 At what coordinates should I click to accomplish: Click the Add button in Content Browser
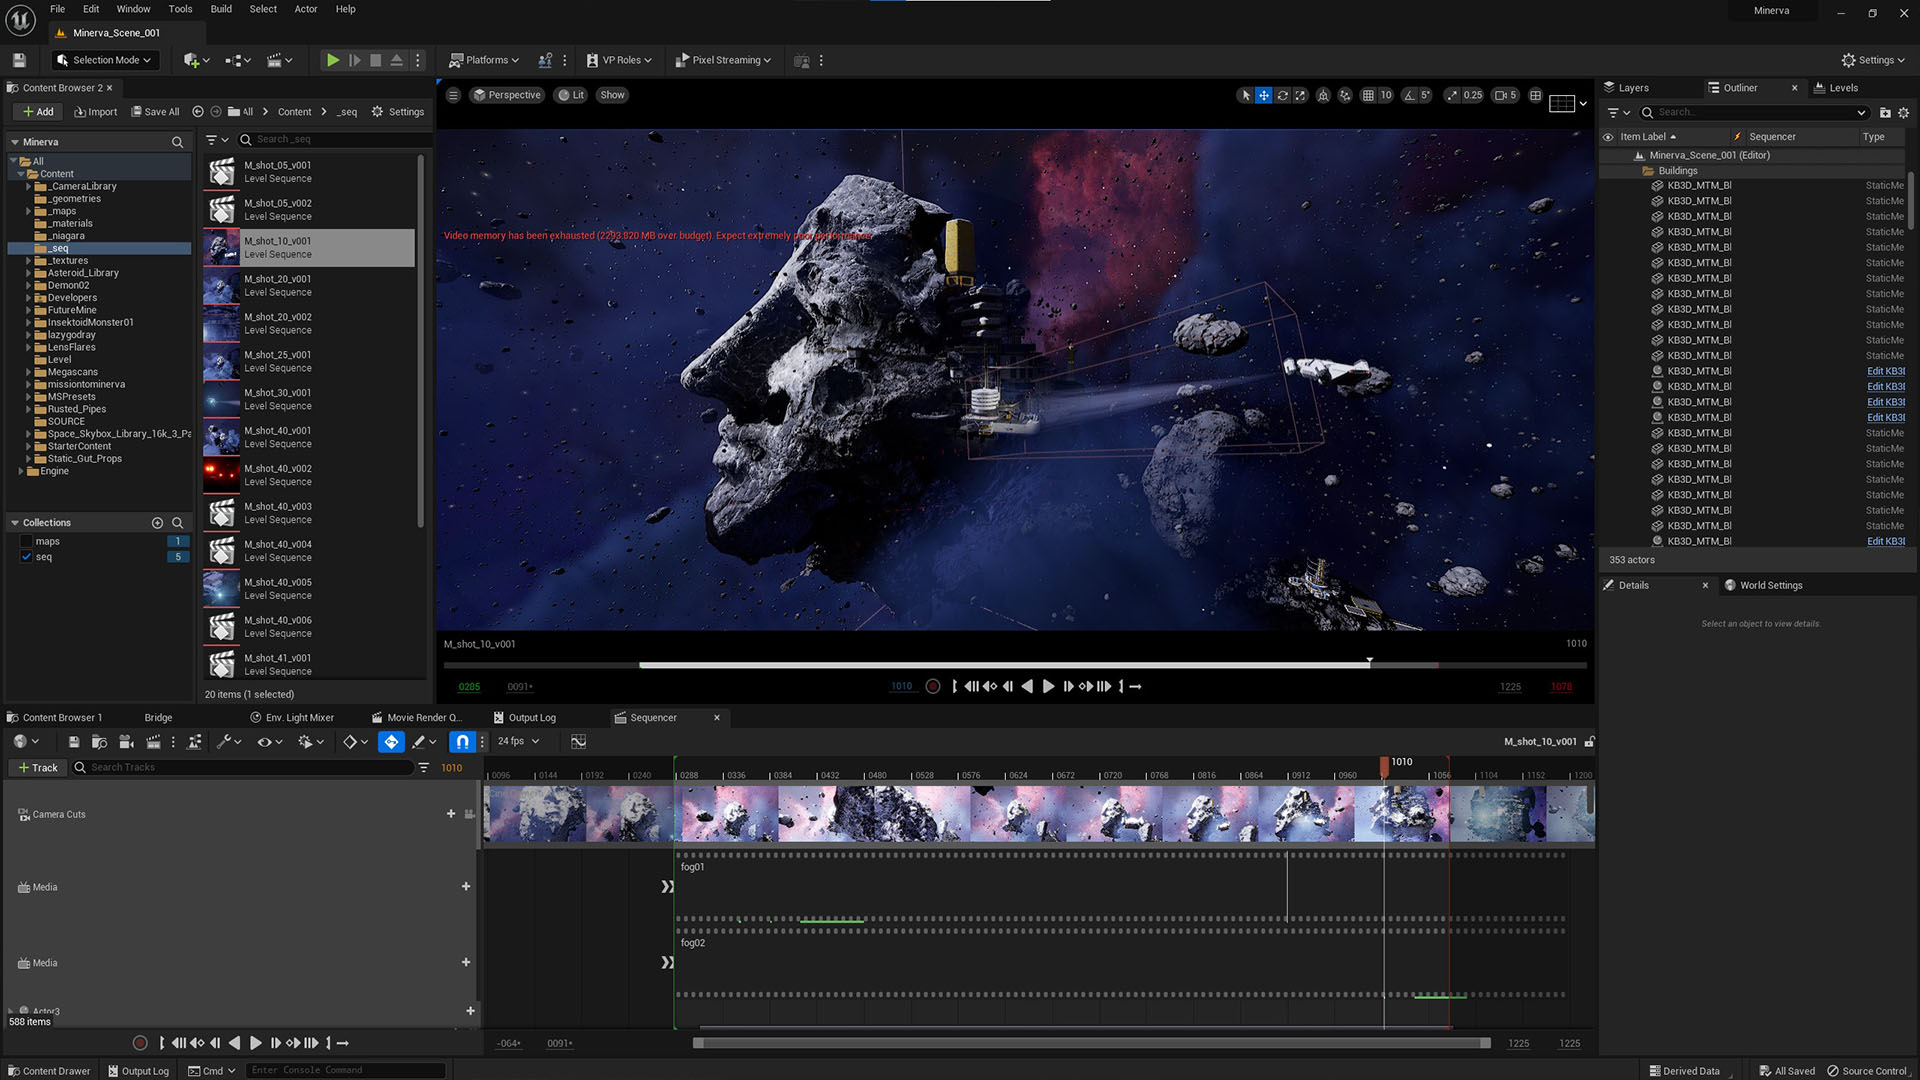click(38, 112)
